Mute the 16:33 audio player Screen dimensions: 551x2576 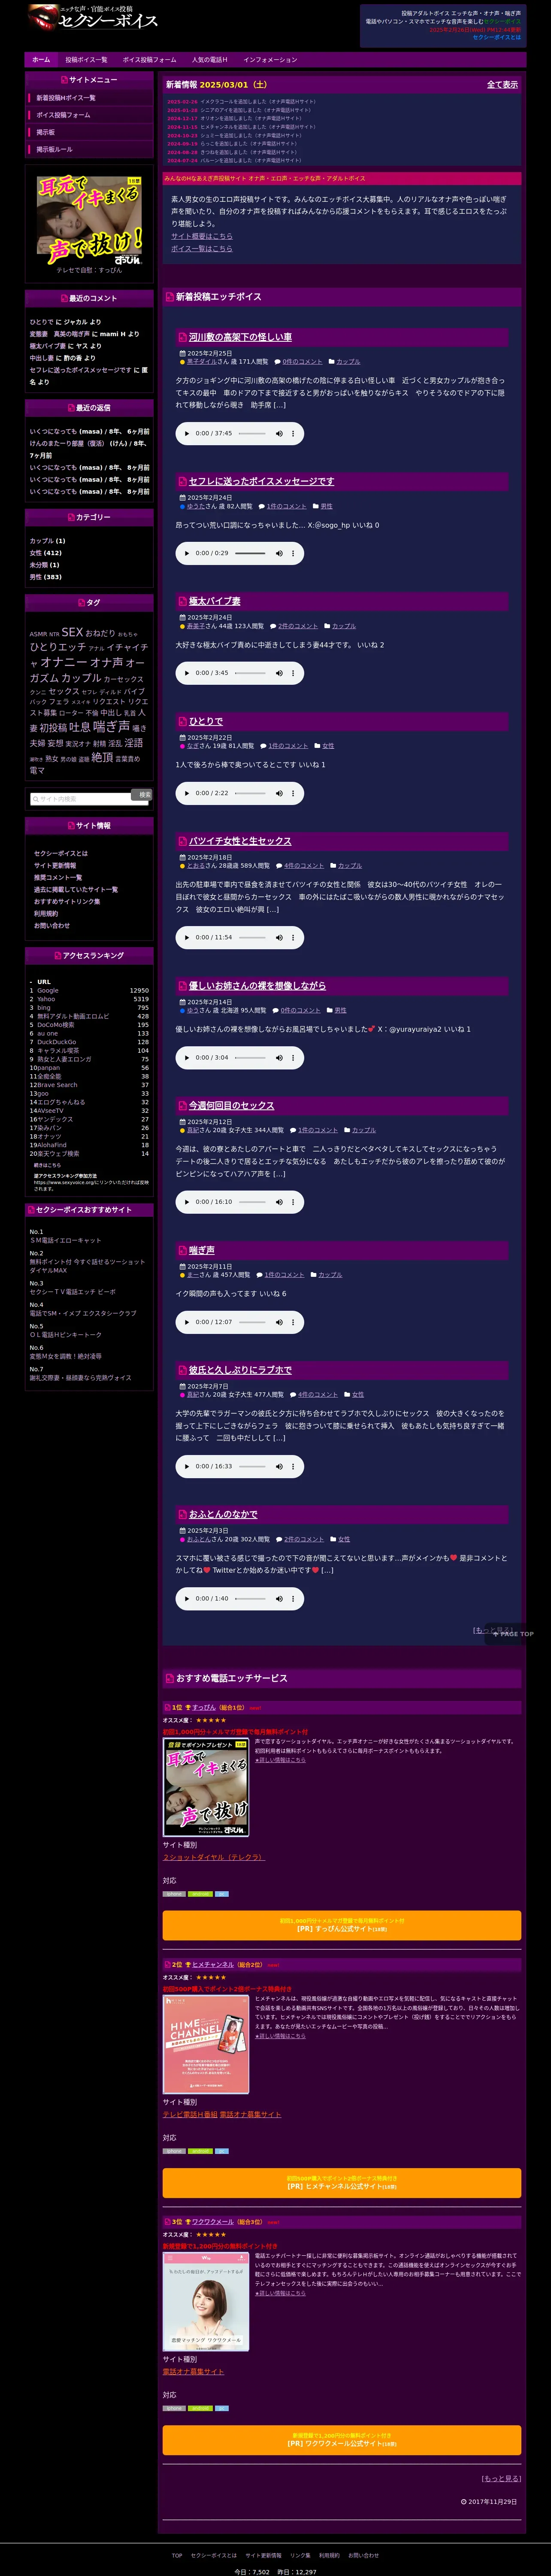(x=279, y=1466)
